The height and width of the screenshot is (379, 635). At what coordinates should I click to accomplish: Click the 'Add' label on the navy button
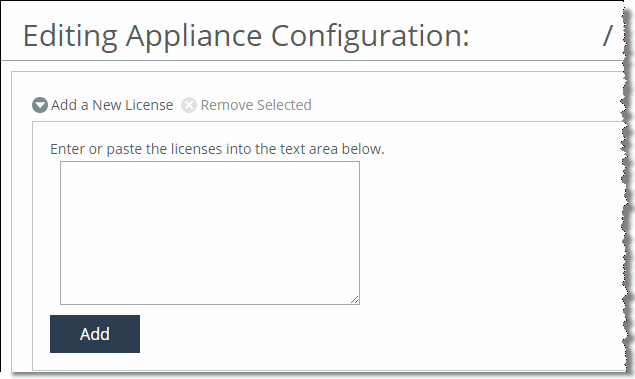tap(95, 334)
